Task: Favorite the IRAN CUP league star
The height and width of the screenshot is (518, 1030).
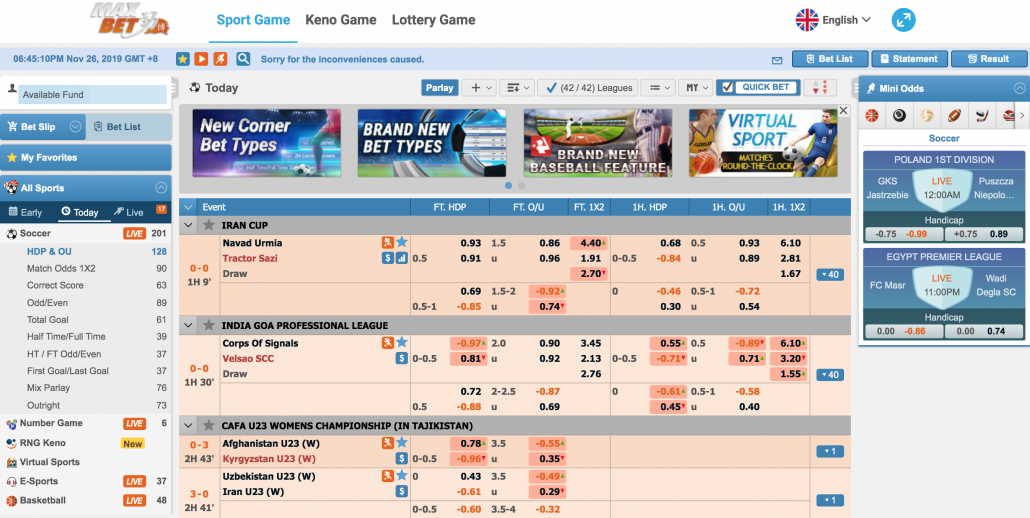Action: tap(209, 225)
